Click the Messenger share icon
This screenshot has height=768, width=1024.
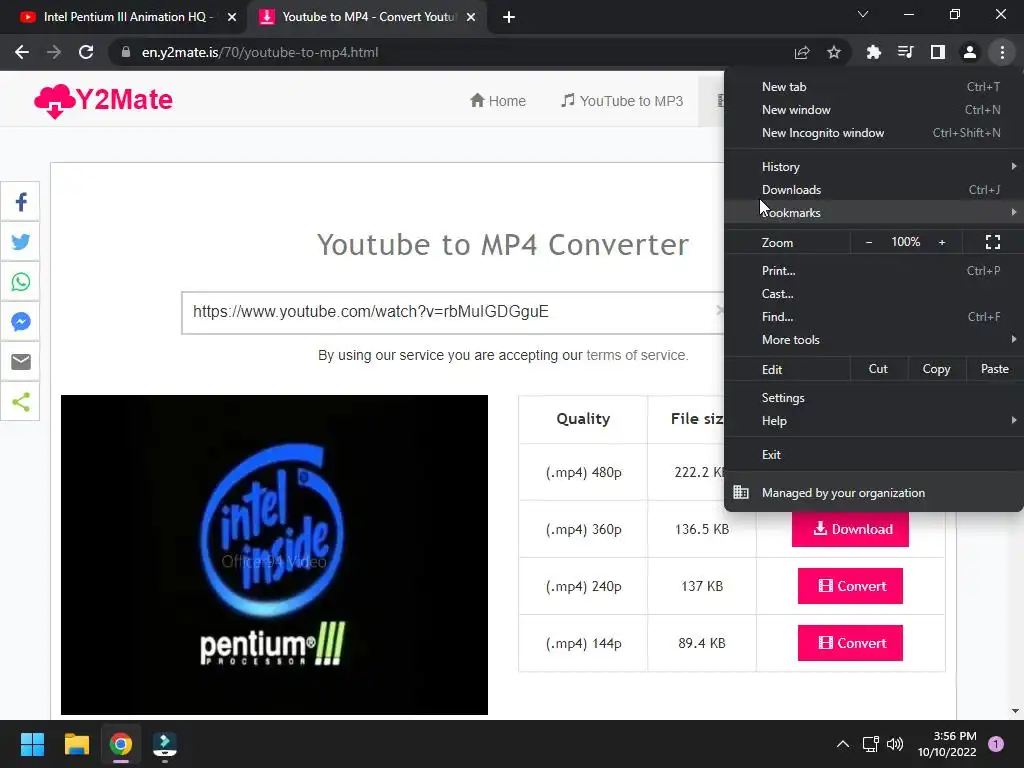pos(20,321)
